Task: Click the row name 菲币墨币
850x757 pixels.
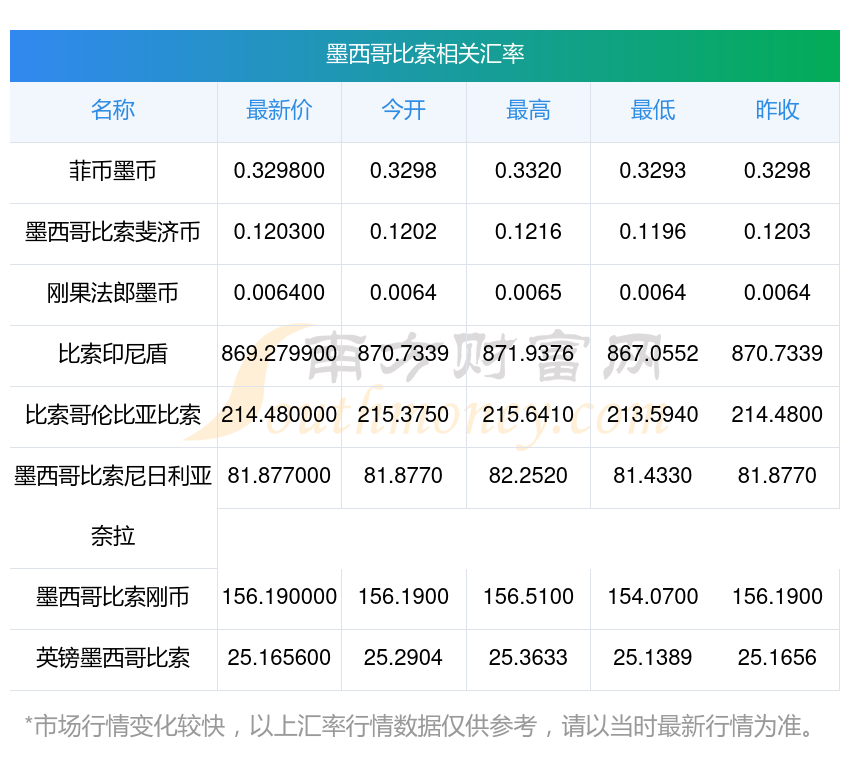Action: tap(113, 171)
